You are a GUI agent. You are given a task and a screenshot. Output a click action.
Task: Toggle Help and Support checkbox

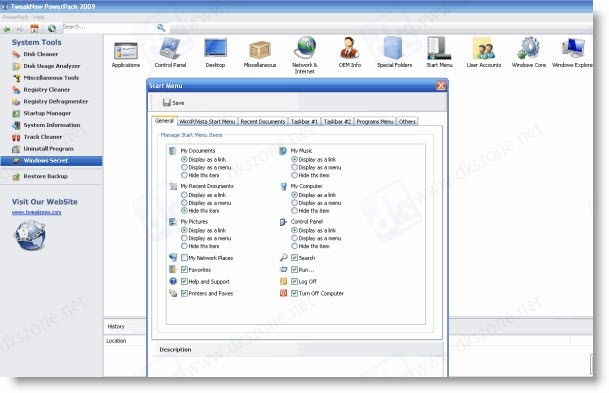[x=184, y=282]
